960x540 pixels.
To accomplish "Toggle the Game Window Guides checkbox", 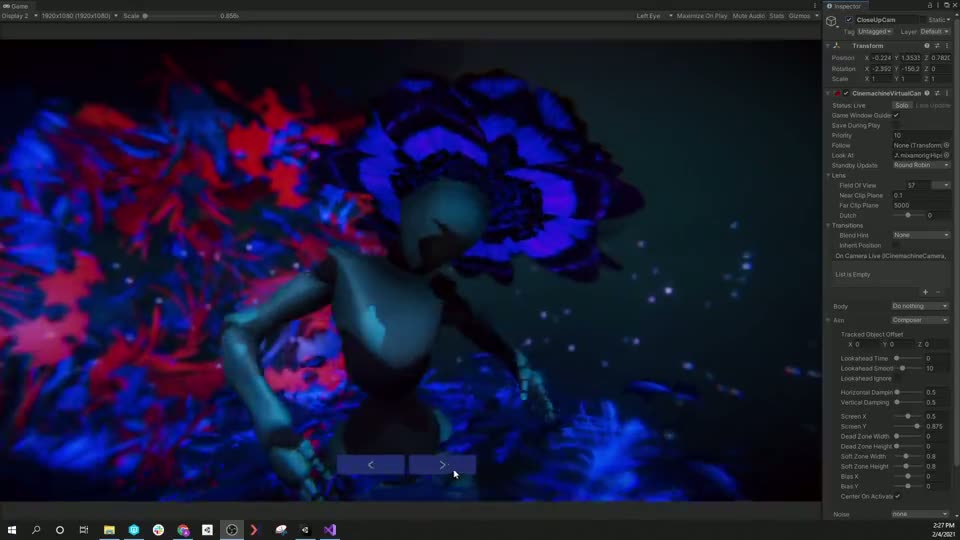I will point(896,115).
